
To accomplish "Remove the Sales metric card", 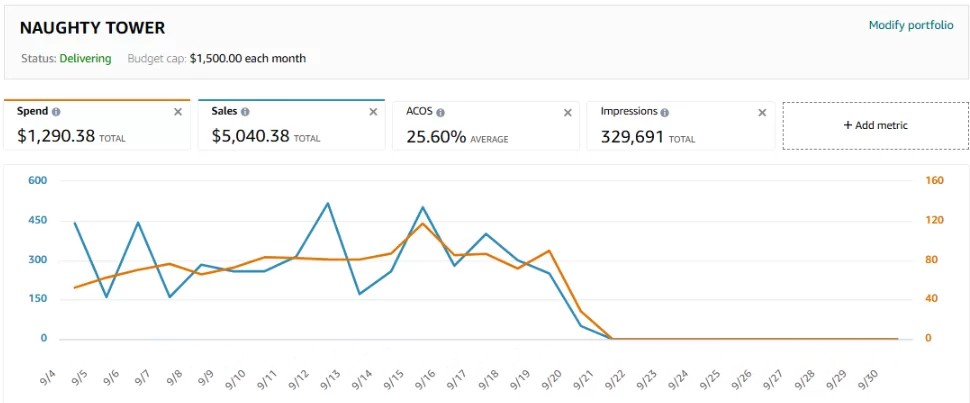I will tap(372, 112).
